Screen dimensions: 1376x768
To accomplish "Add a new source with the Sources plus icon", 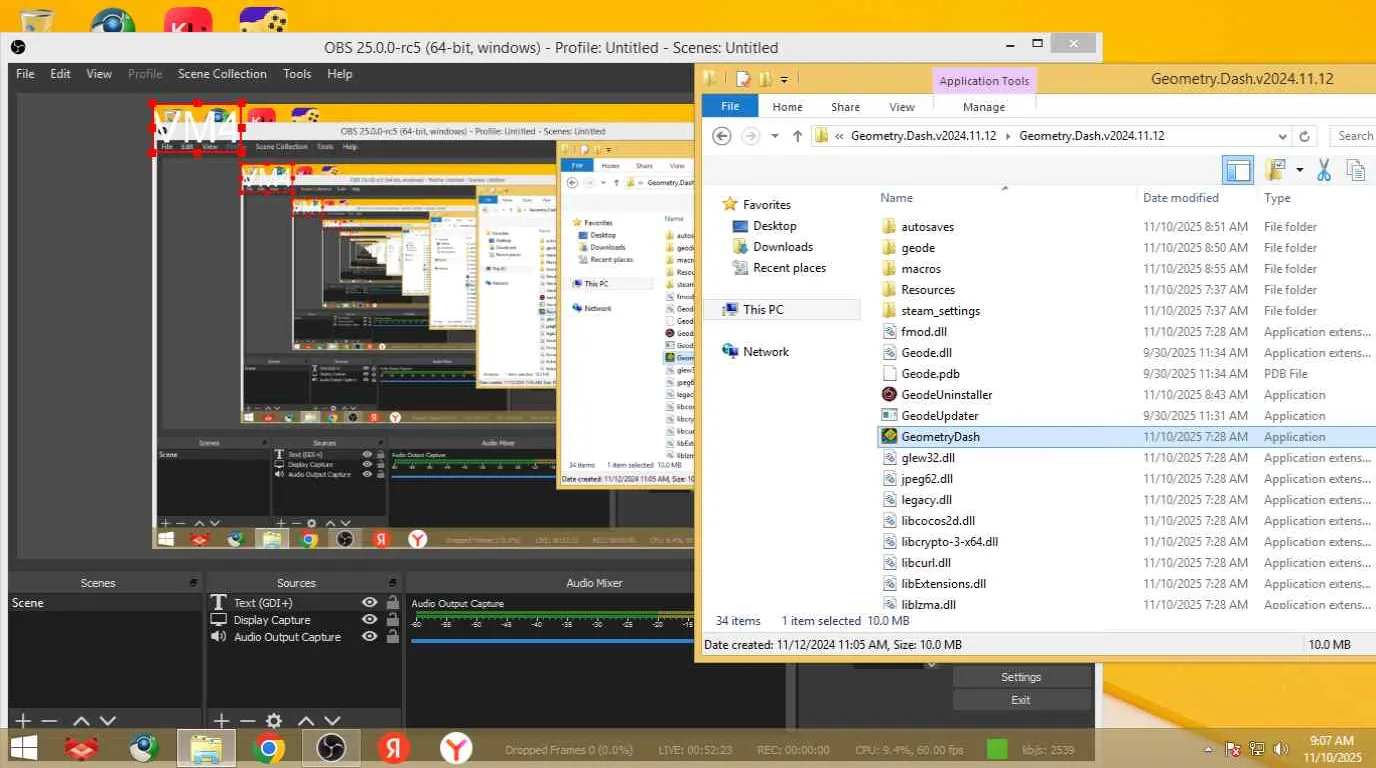I will click(222, 720).
